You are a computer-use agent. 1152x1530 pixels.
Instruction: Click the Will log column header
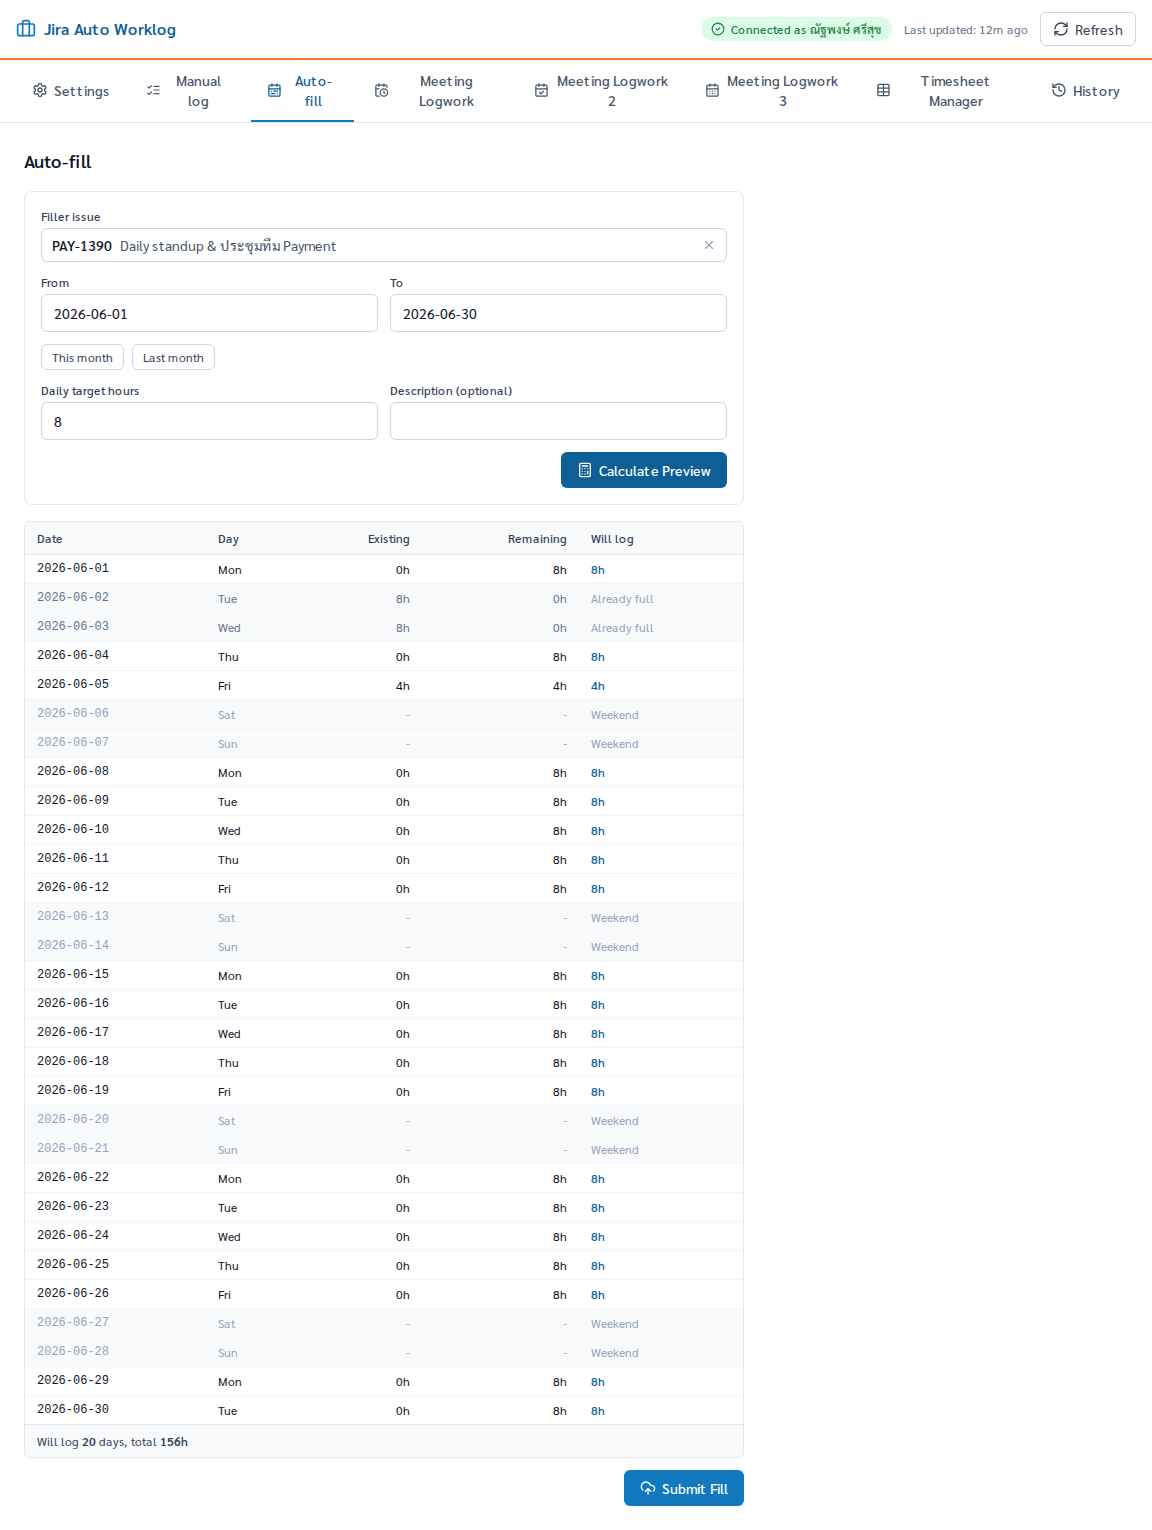(x=612, y=539)
